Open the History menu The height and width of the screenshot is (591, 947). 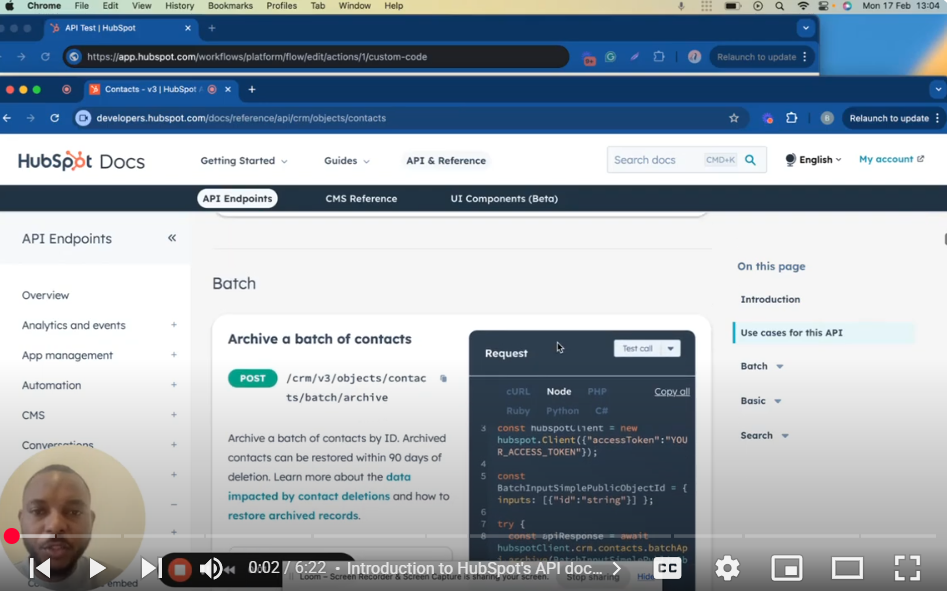click(179, 6)
